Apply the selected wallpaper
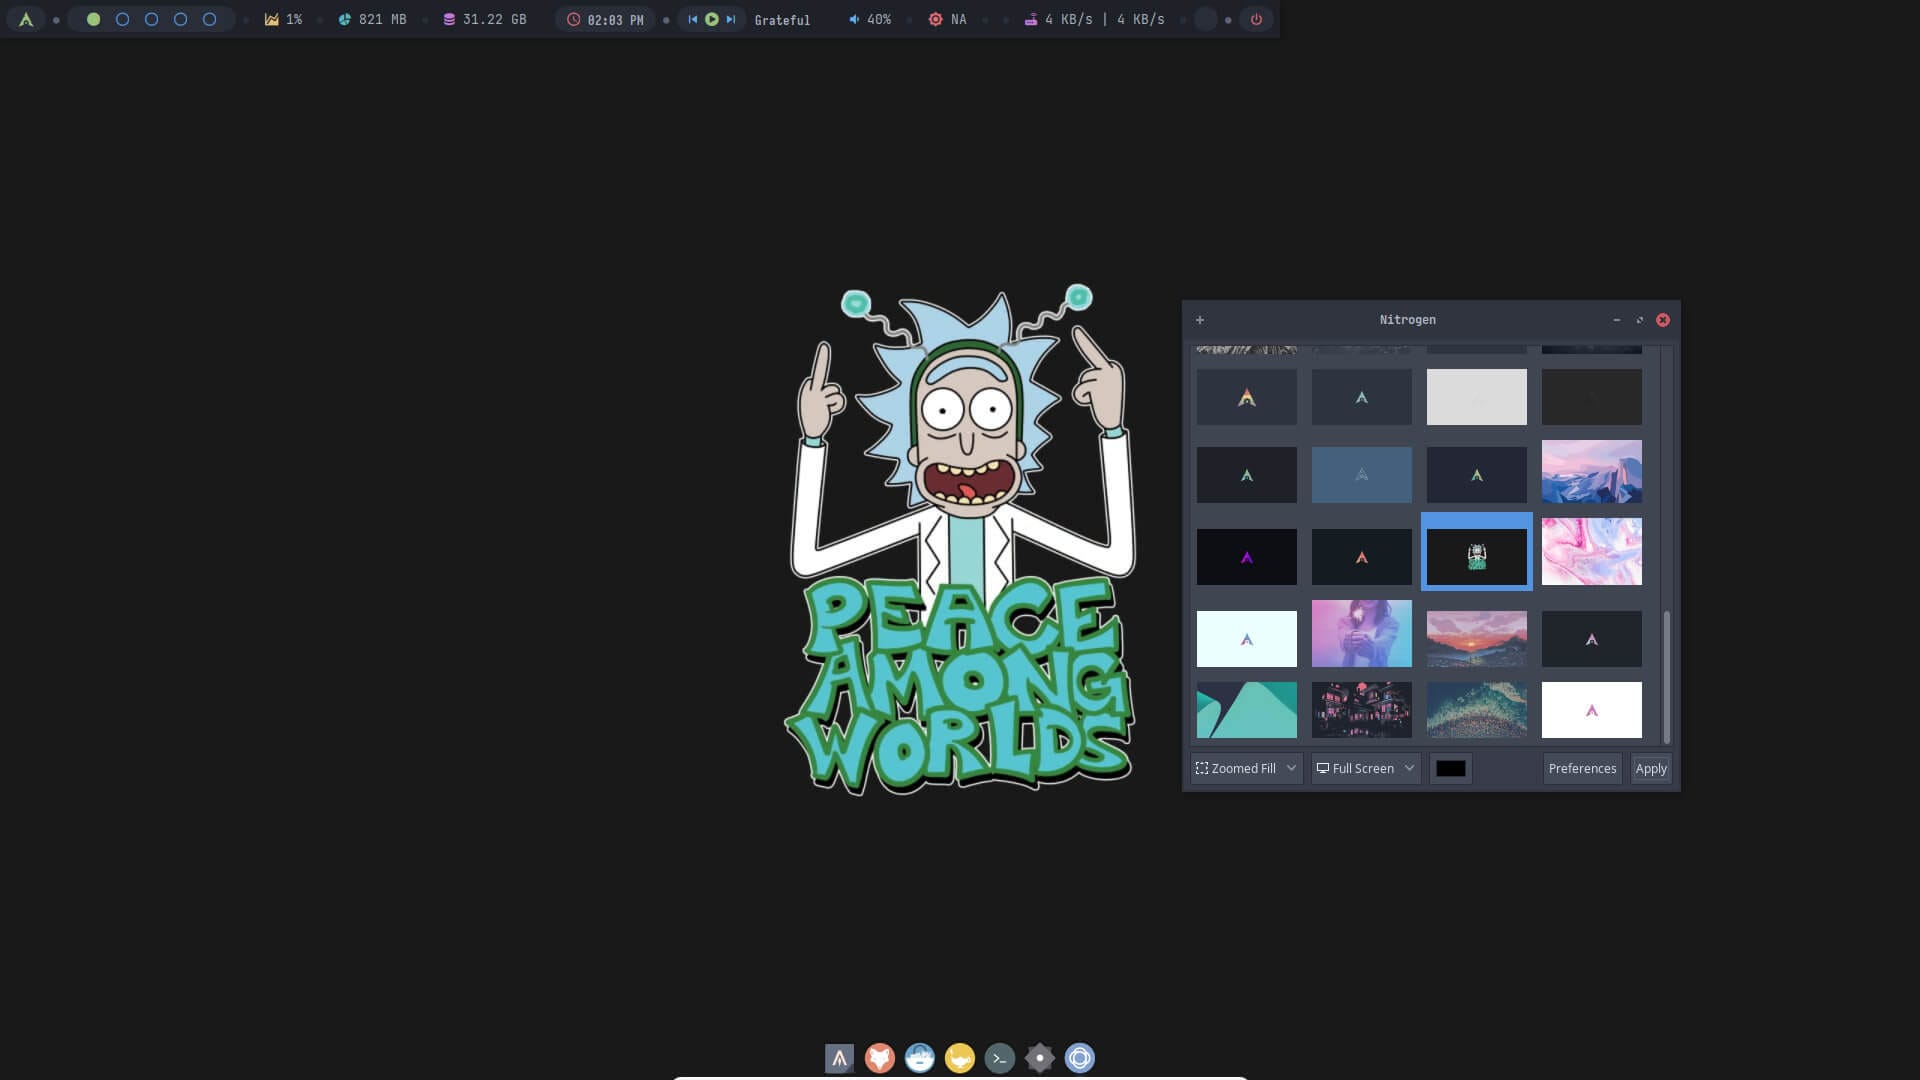This screenshot has width=1920, height=1080. pos(1650,768)
